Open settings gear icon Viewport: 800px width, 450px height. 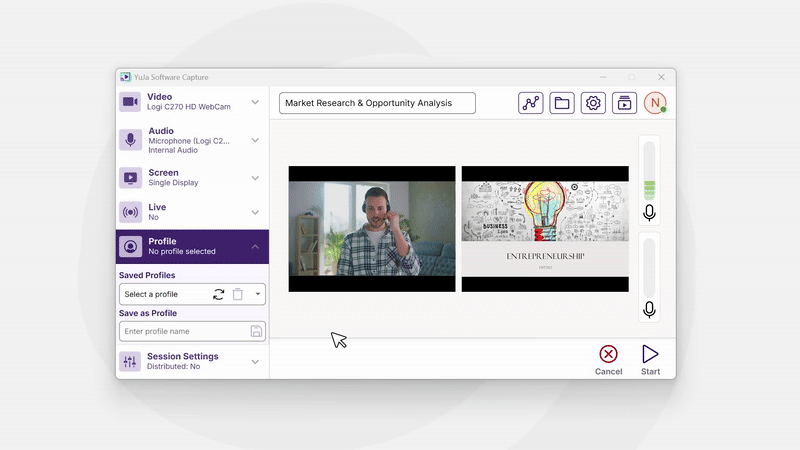coord(593,103)
